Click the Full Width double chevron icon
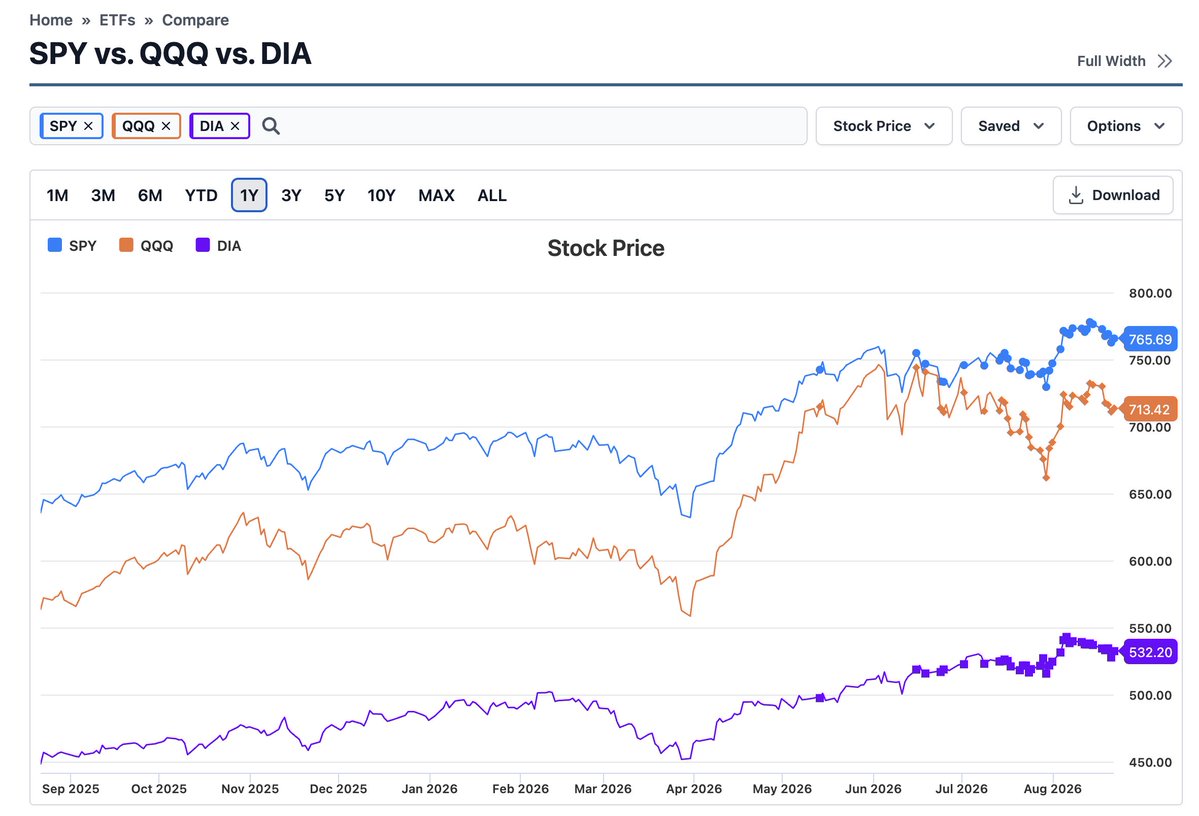The width and height of the screenshot is (1199, 816). point(1165,61)
